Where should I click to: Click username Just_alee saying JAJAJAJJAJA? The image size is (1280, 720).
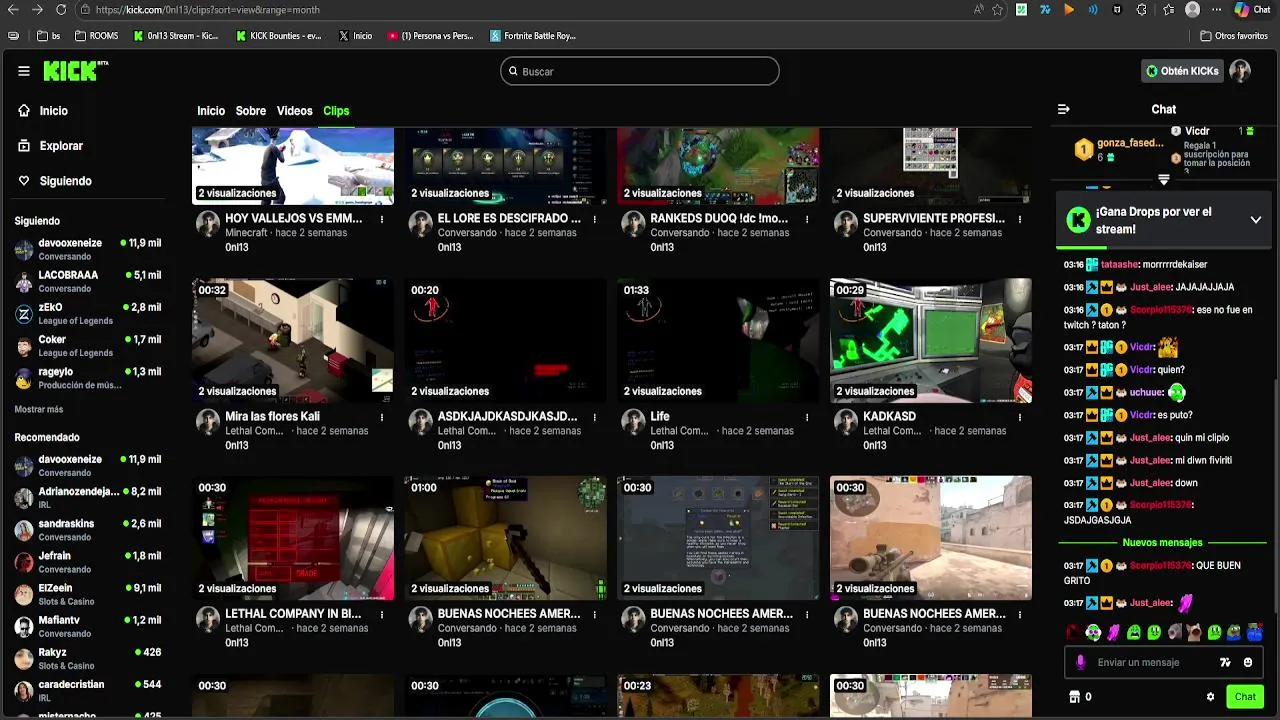pyautogui.click(x=1150, y=287)
